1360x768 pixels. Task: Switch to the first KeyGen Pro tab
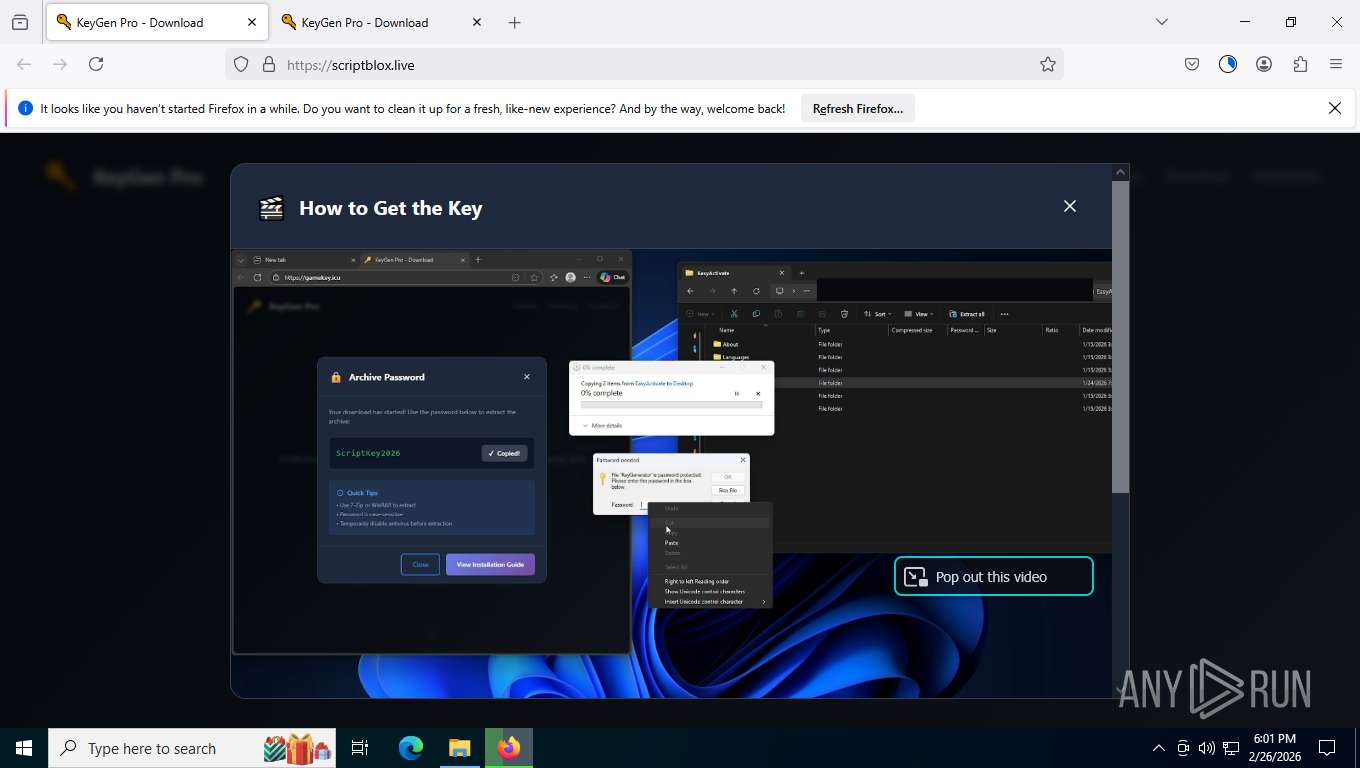coord(156,22)
